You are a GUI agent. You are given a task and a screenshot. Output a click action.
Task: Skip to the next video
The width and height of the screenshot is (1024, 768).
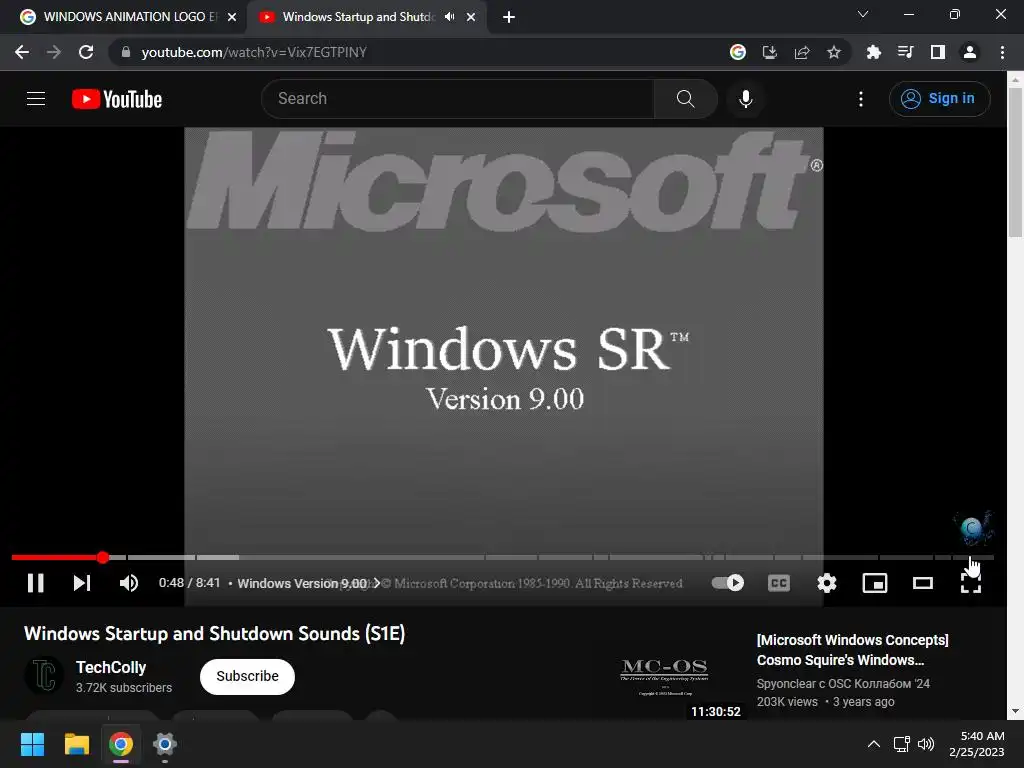[x=82, y=583]
